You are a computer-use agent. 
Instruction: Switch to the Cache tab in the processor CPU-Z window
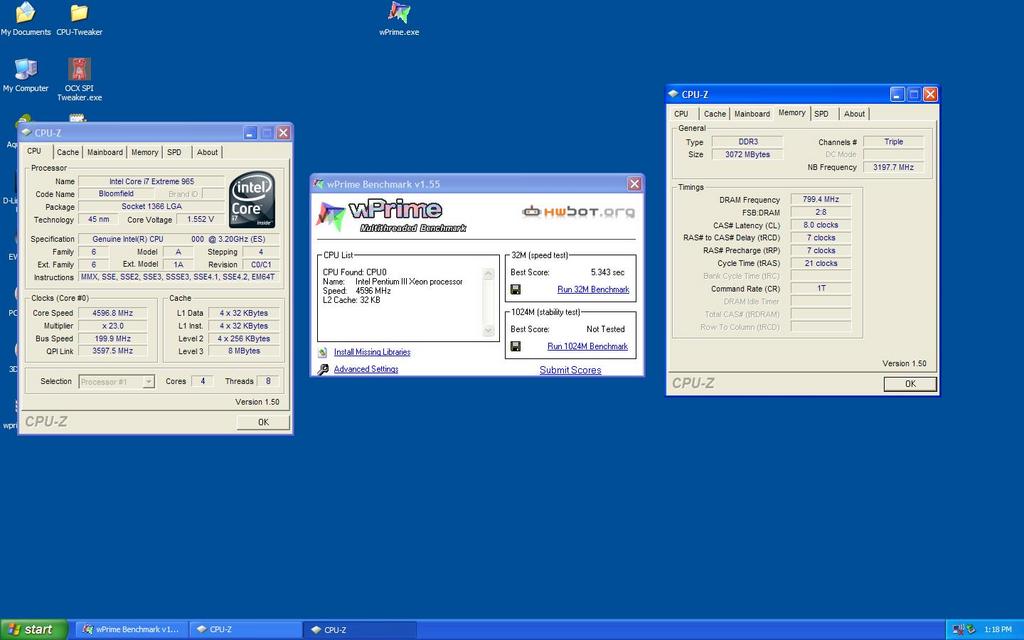[x=67, y=152]
